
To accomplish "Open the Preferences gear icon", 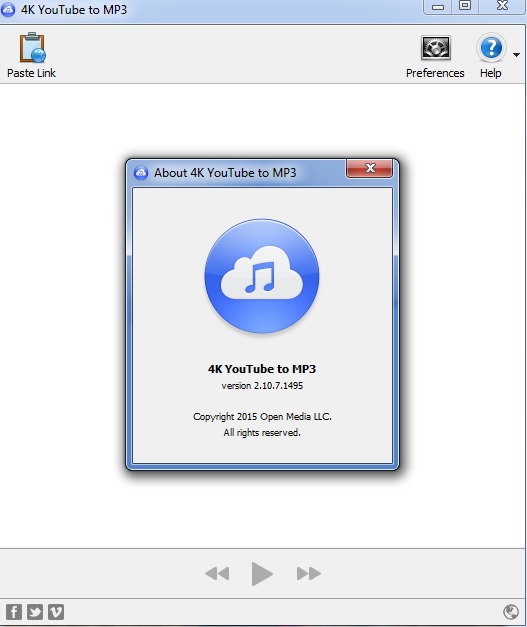I will [x=435, y=48].
